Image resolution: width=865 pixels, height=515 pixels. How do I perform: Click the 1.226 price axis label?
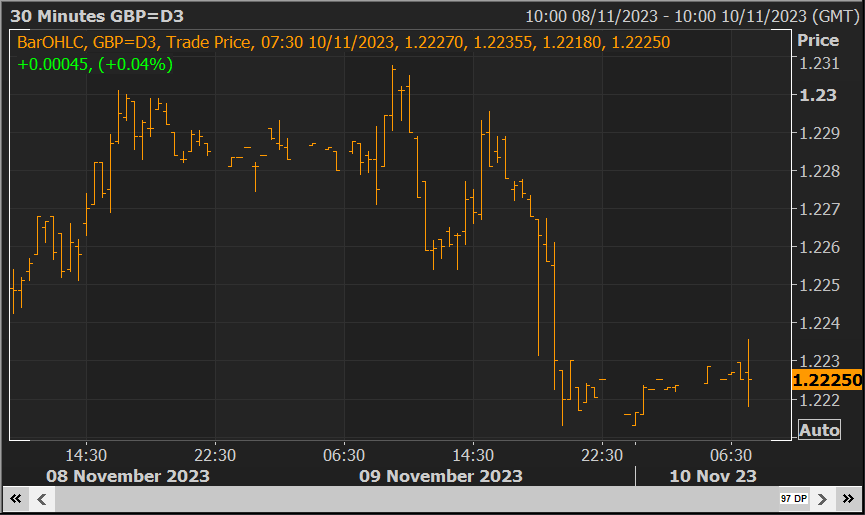tap(819, 247)
